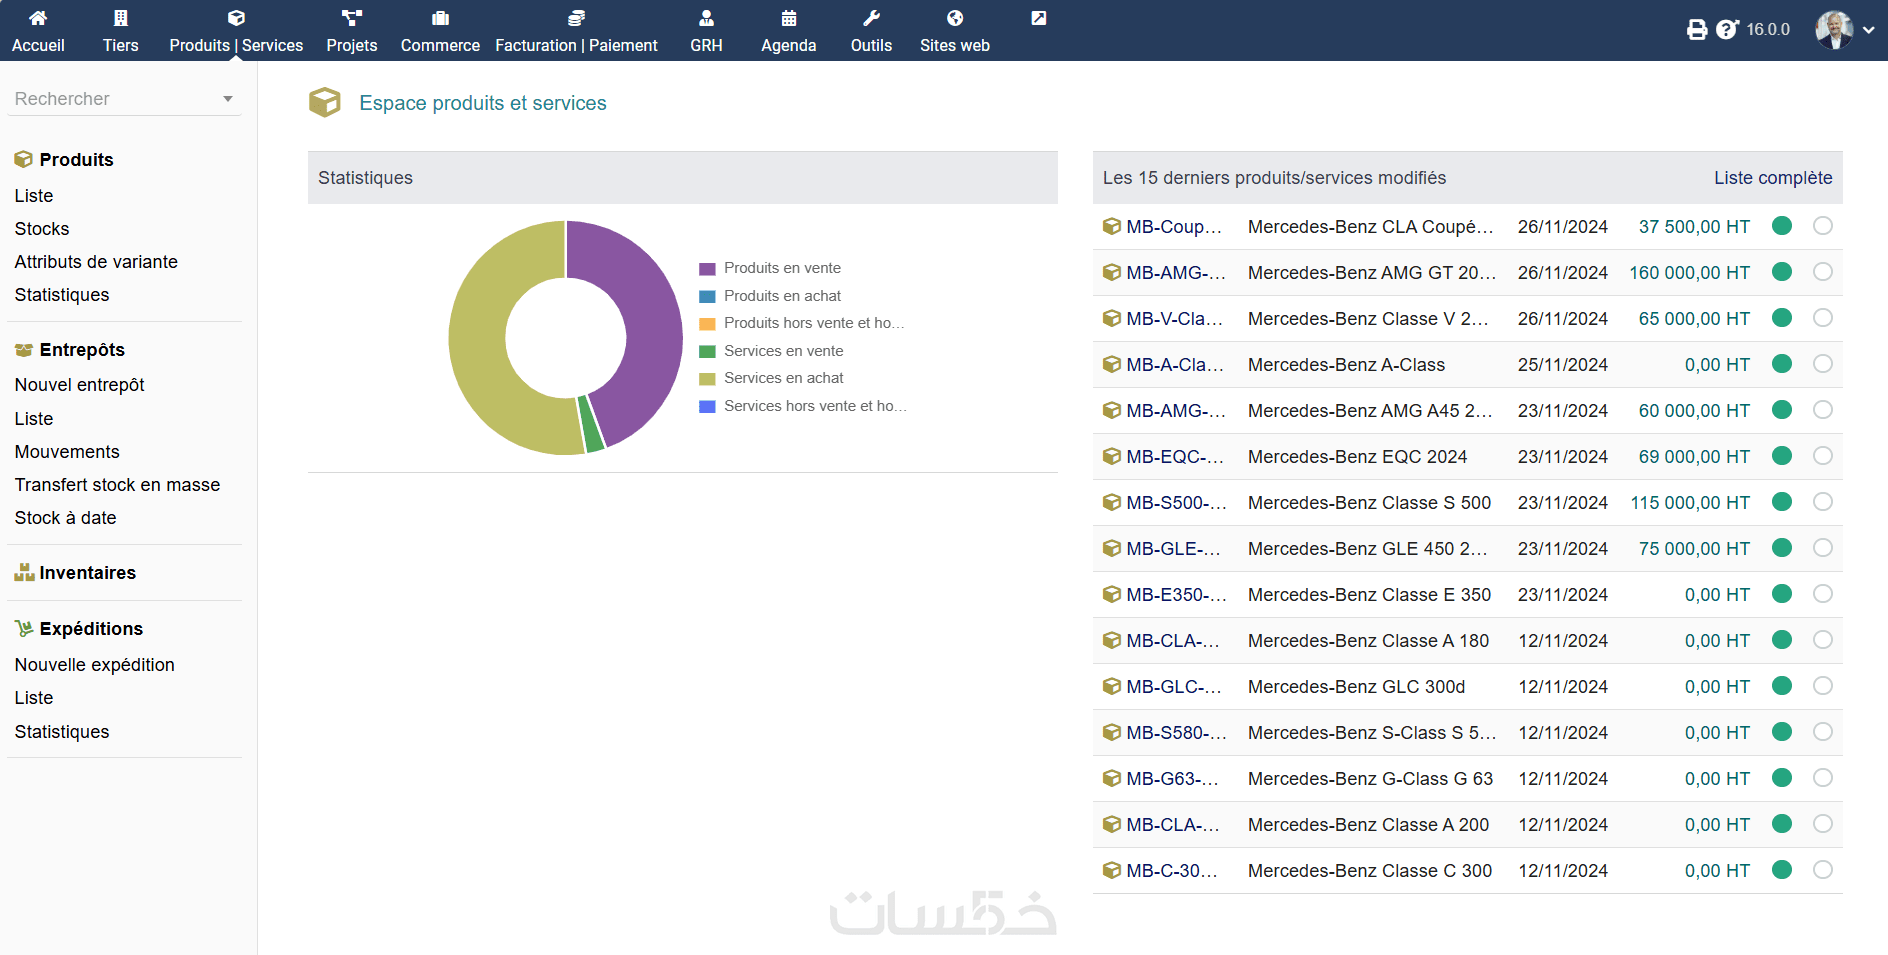1888x955 pixels.
Task: Open the Sites web globe icon
Action: [955, 18]
